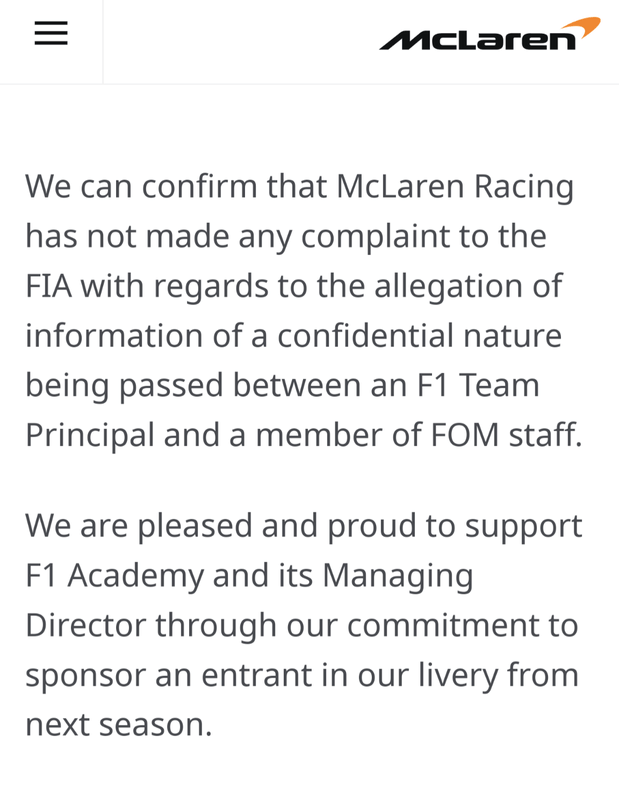
Task: Click the word 'Principal' in the first paragraph
Action: (91, 435)
